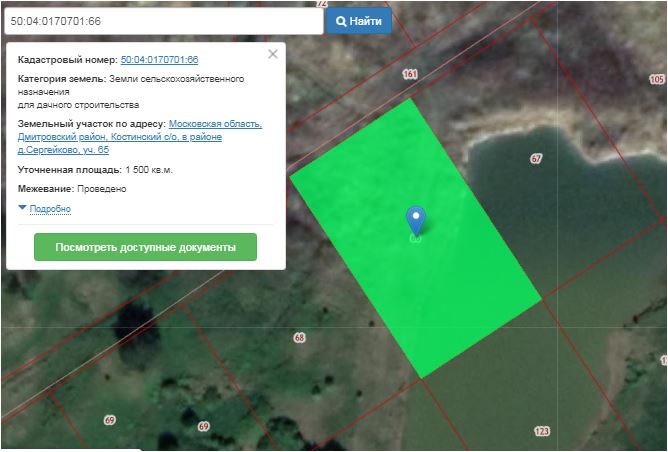Click parcel label 123 on the map
The width and height of the screenshot is (668, 452).
(x=542, y=431)
